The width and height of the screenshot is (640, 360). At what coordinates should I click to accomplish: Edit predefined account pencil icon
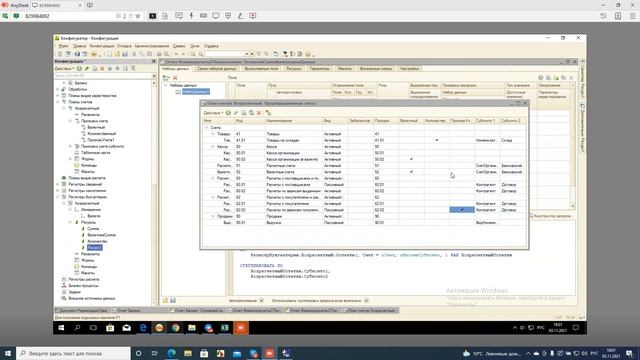point(236,113)
